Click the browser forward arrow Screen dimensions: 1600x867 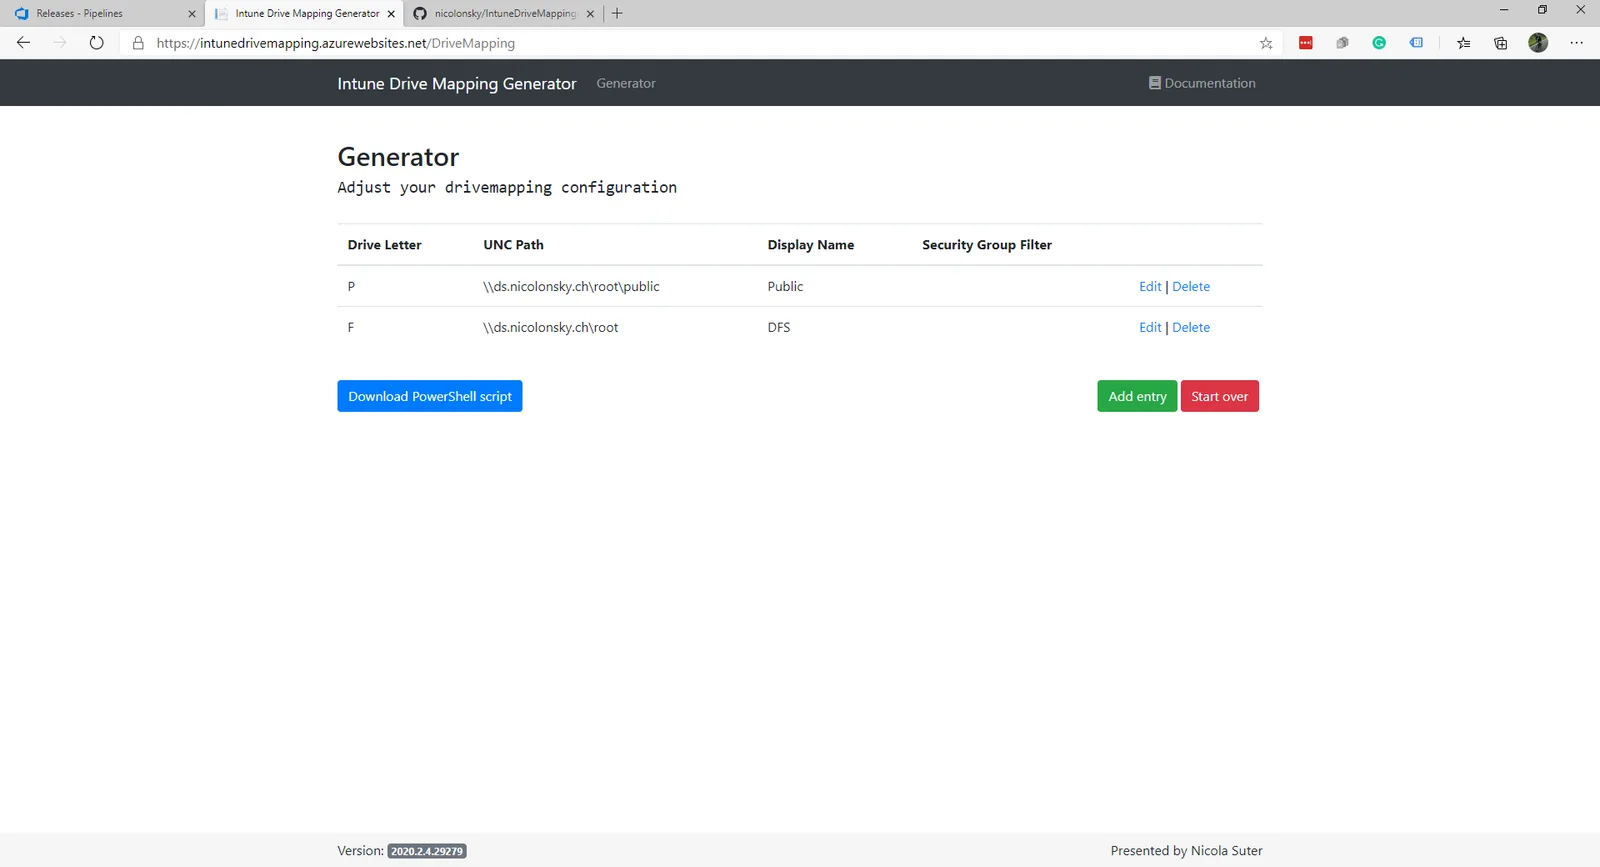pos(60,43)
